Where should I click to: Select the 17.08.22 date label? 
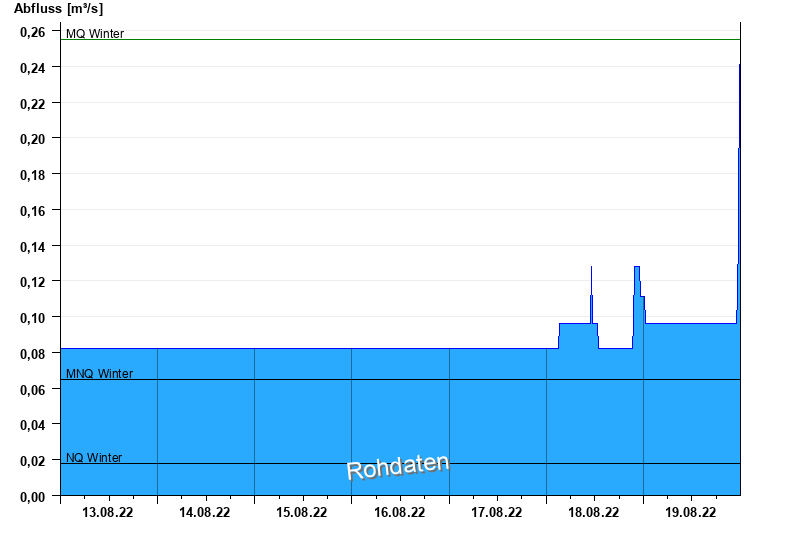click(x=496, y=512)
